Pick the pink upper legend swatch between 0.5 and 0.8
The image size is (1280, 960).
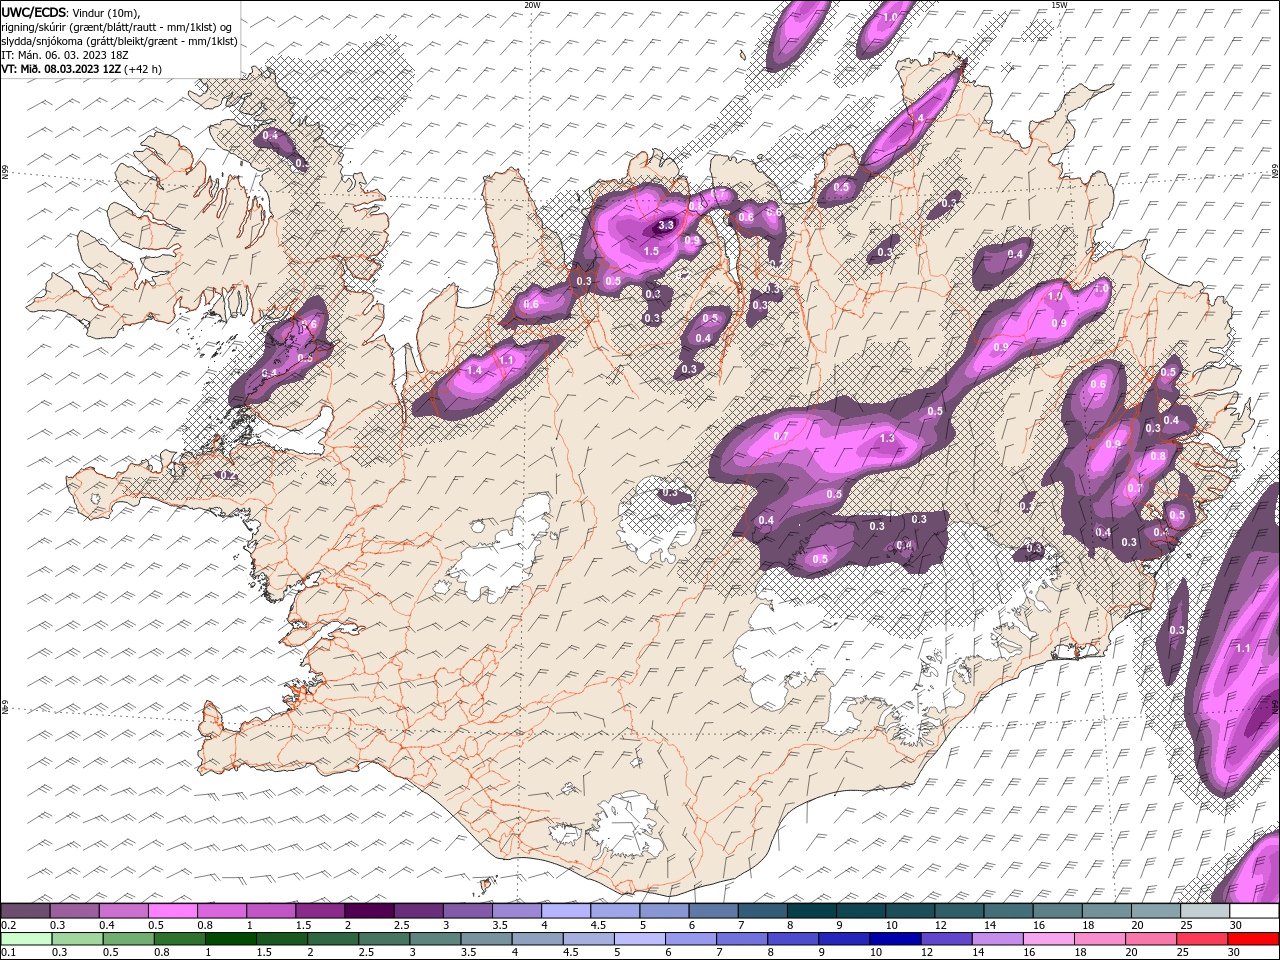coord(173,911)
